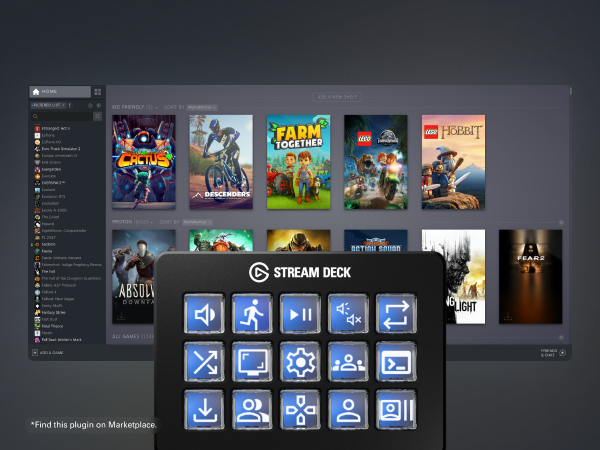Open LEGO The Hobbit game cover
Viewport: 600px width, 450px height.
pos(453,162)
